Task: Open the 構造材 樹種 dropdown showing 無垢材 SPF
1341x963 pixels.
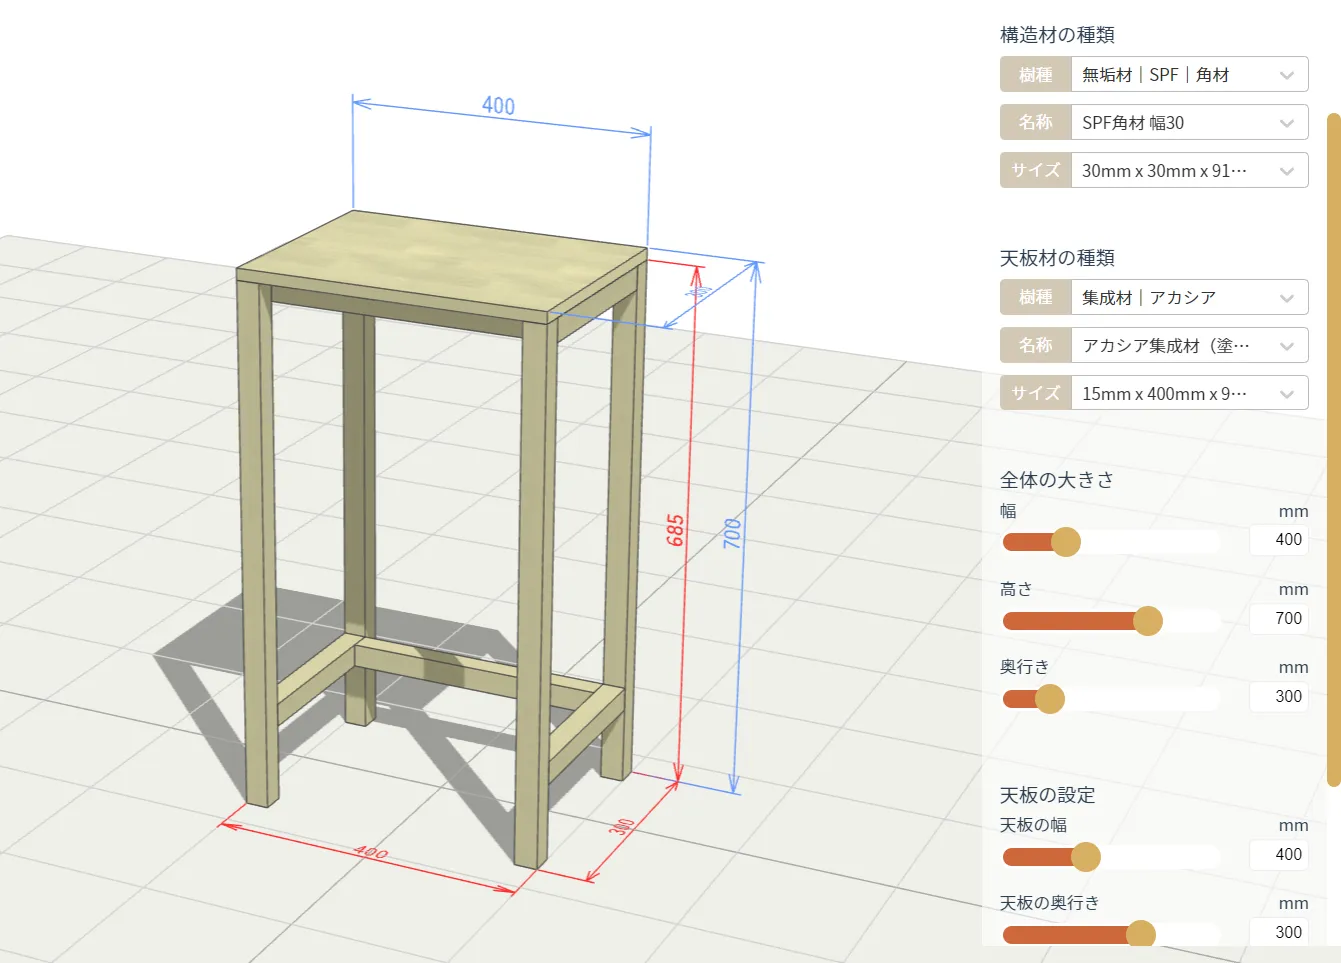Action: click(1188, 75)
